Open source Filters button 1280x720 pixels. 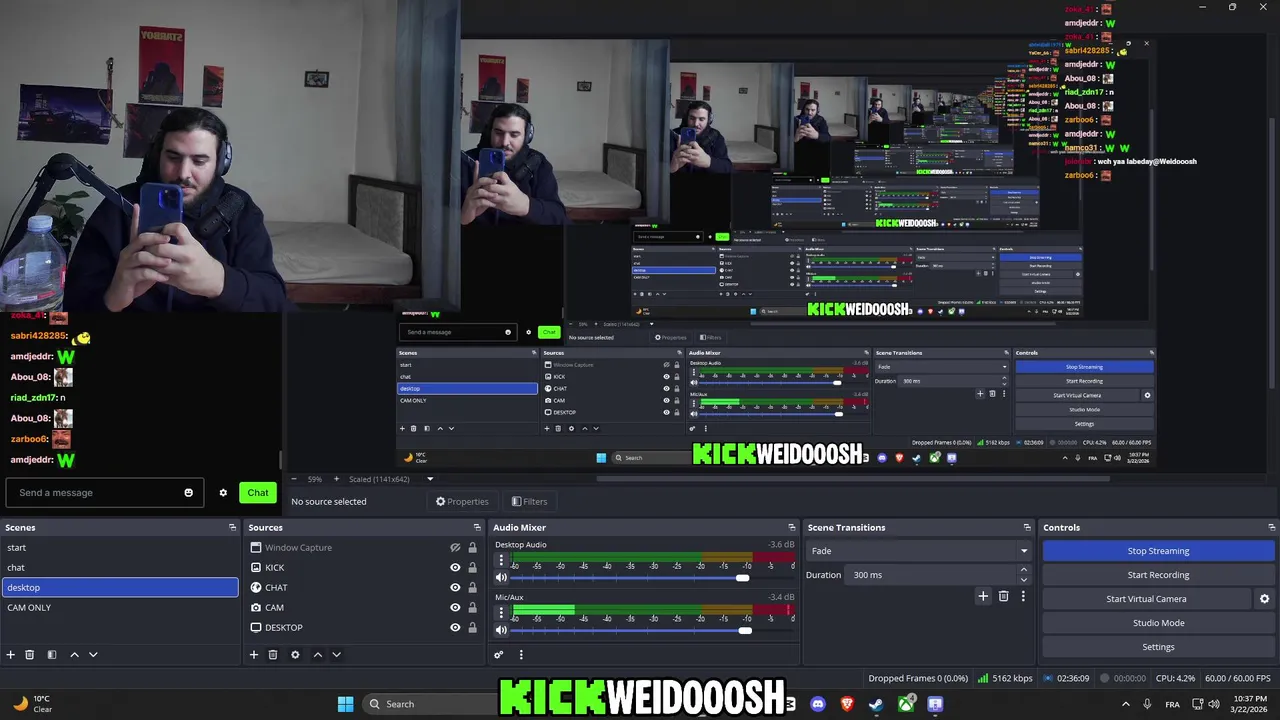pos(529,501)
